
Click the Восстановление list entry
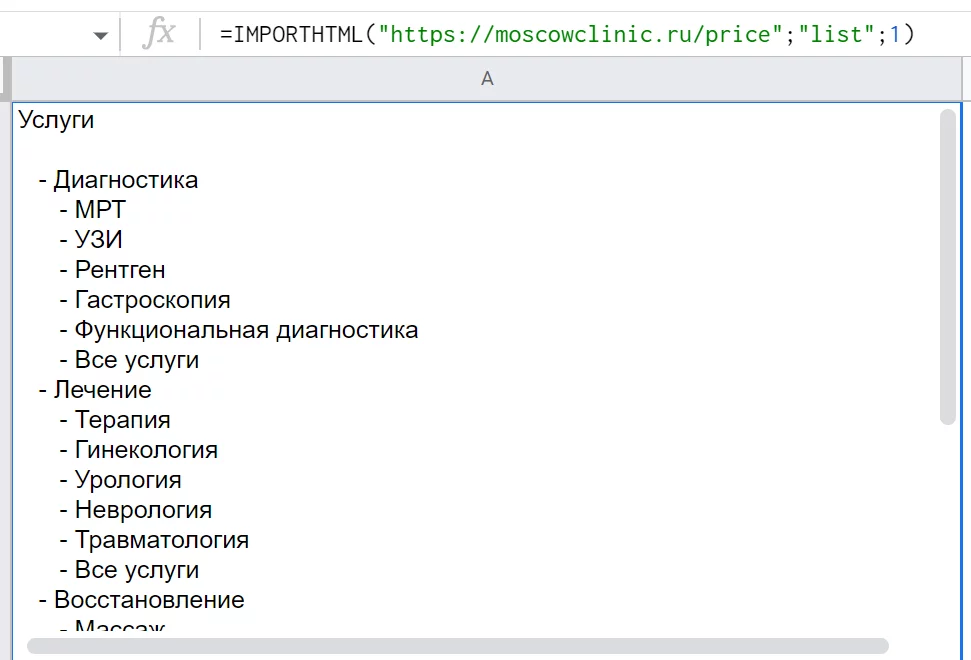click(x=149, y=600)
